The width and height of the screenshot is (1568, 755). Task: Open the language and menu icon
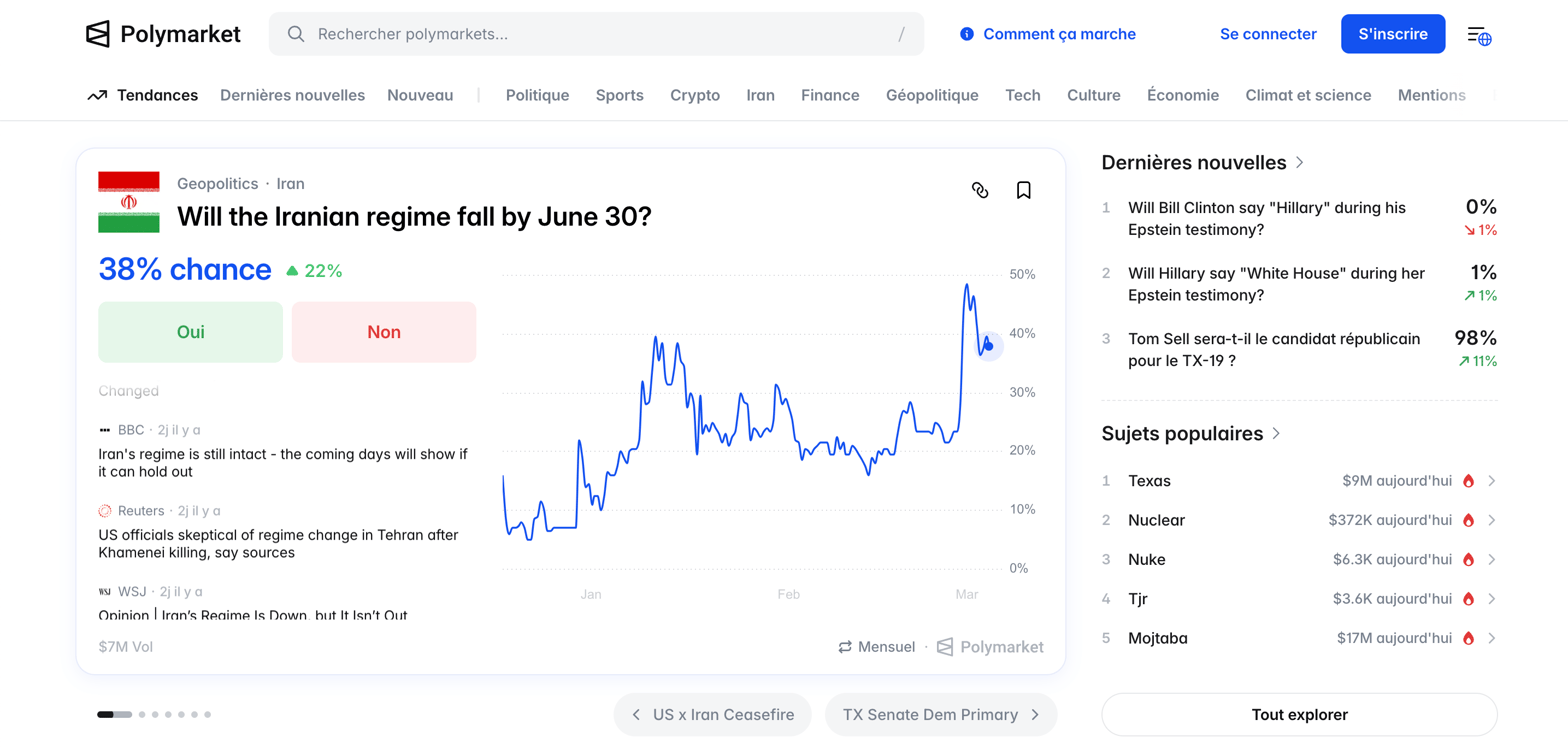coord(1479,35)
